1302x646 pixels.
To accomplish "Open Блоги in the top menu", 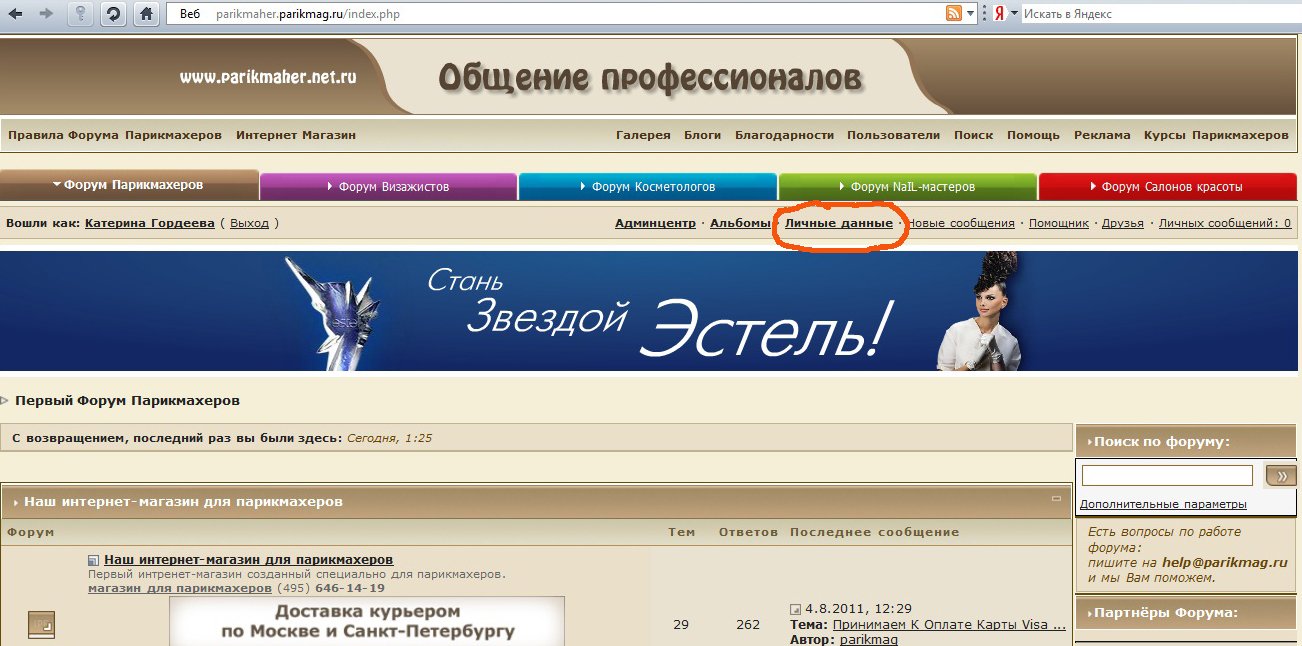I will click(x=703, y=135).
